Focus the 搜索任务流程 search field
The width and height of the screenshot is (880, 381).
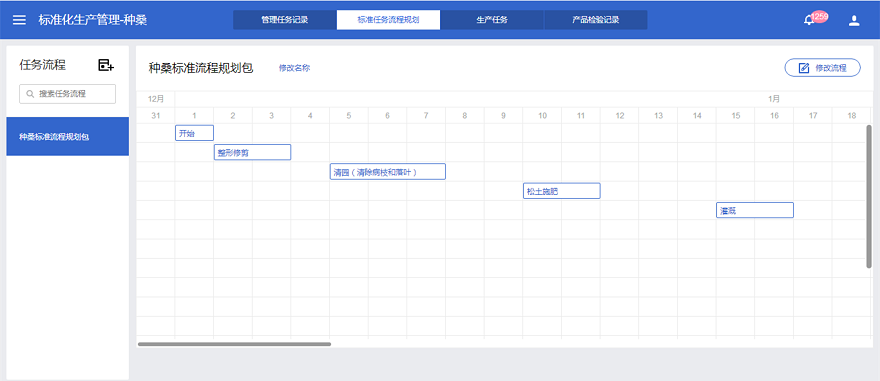[x=67, y=94]
